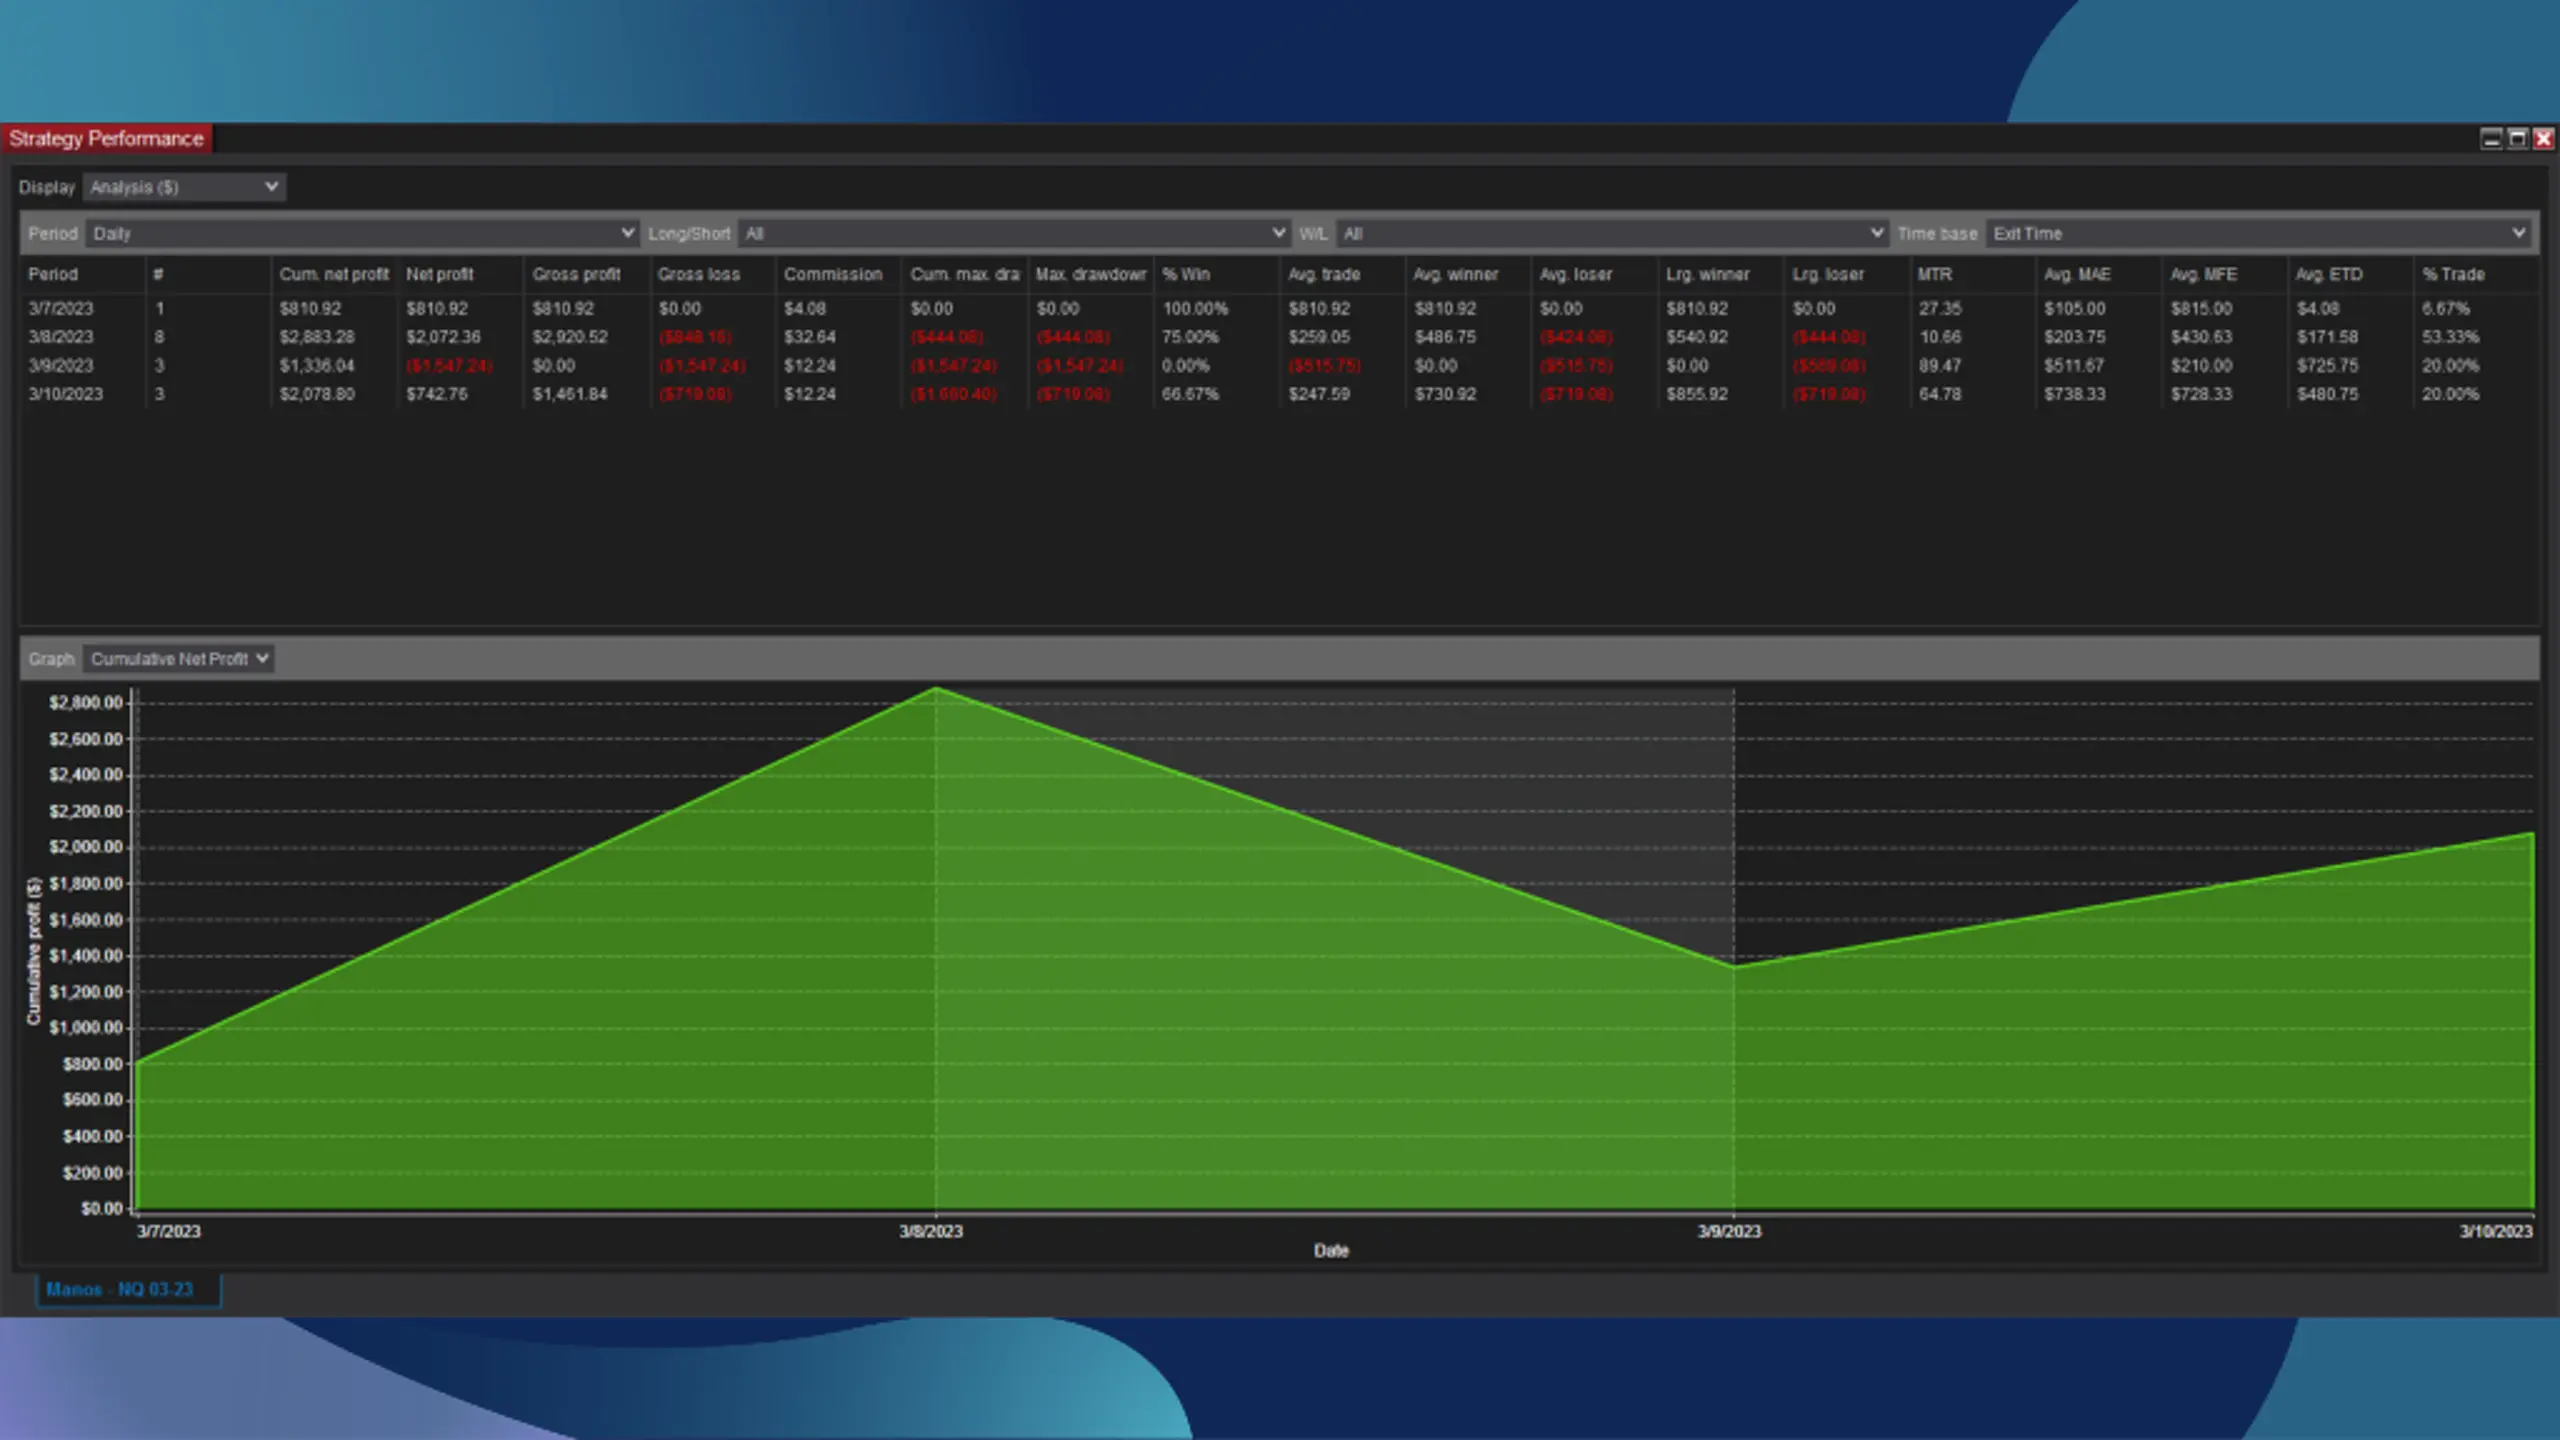Viewport: 2560px width, 1440px height.
Task: Open the W/L All dropdown
Action: pos(1611,233)
